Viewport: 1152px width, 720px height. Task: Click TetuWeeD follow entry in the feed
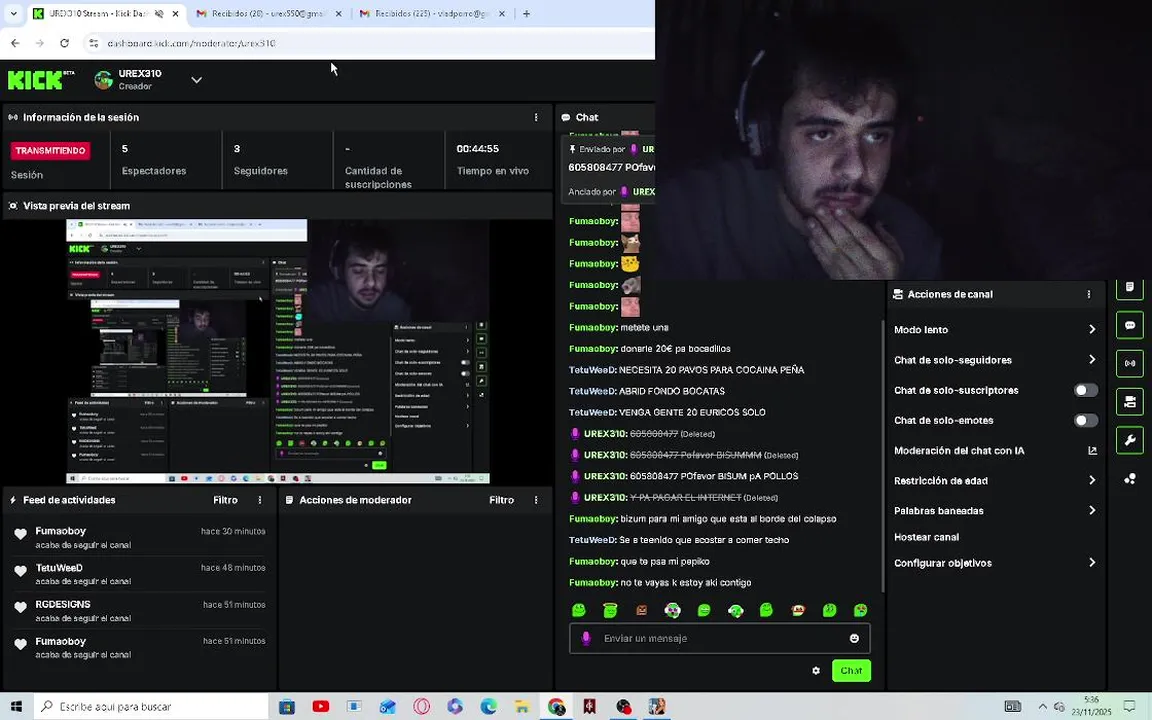(140, 574)
